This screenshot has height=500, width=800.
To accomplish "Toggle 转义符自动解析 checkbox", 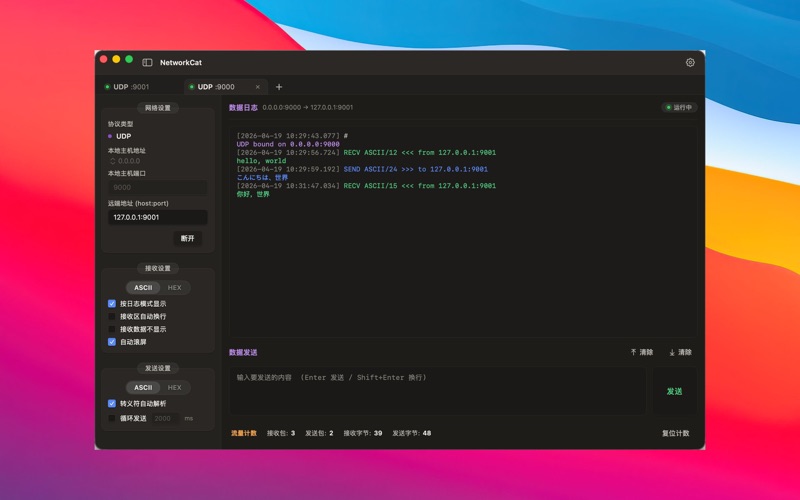I will 112,404.
